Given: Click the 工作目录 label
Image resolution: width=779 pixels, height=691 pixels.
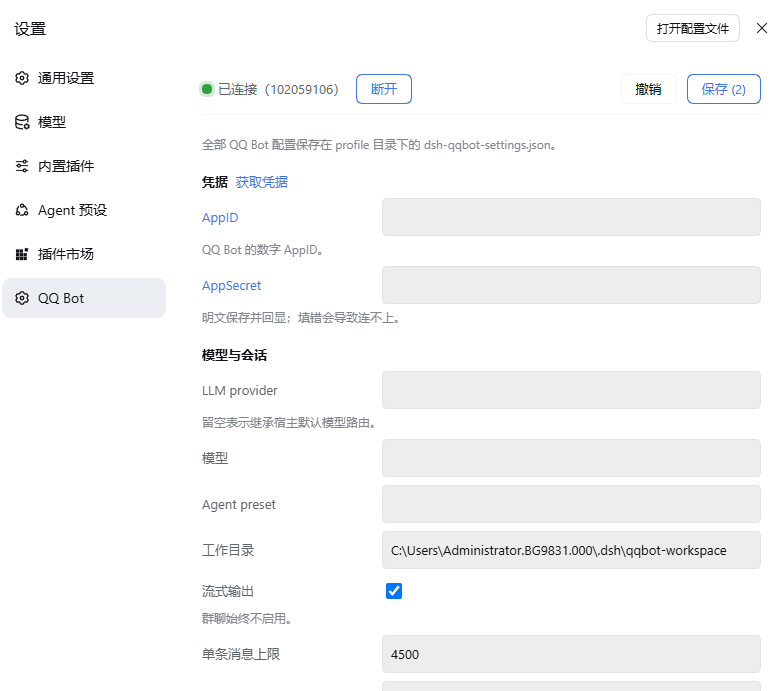Looking at the screenshot, I should [228, 550].
